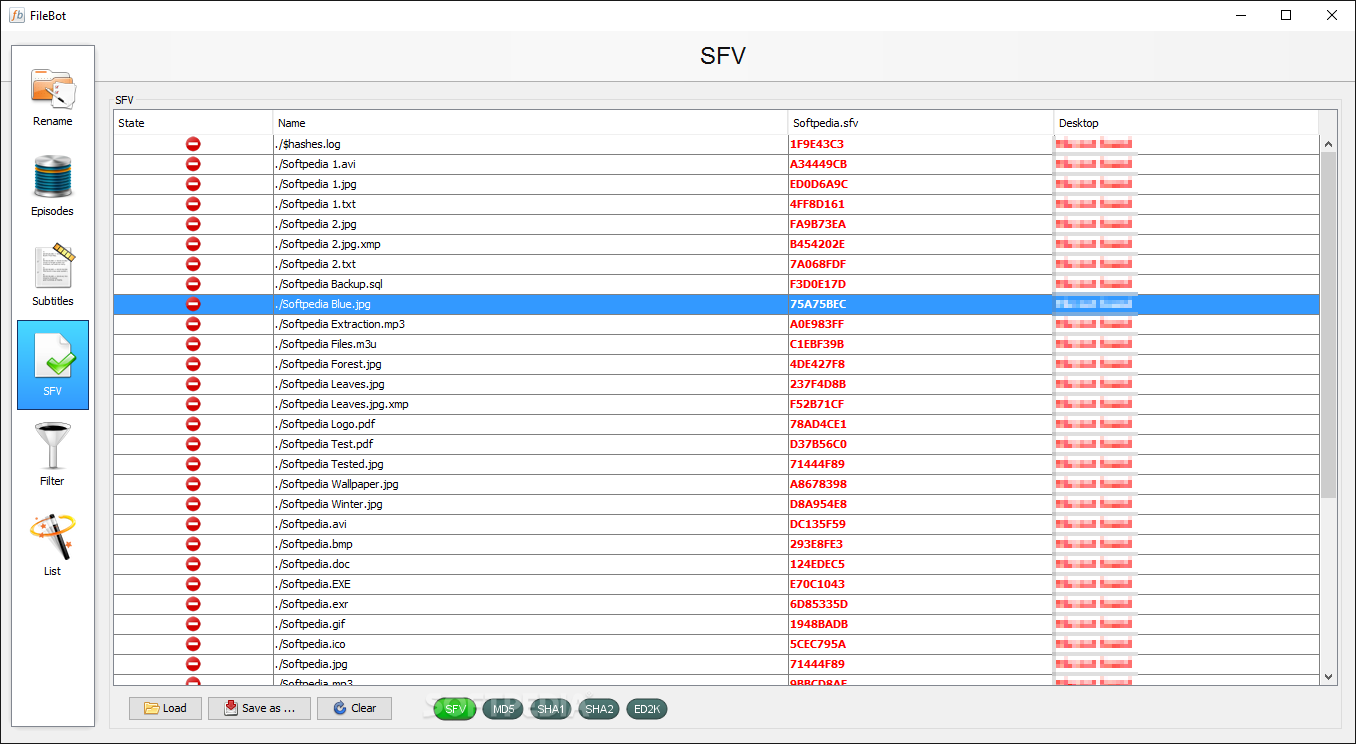
Task: Click checksum value A34449CB
Action: (x=818, y=164)
